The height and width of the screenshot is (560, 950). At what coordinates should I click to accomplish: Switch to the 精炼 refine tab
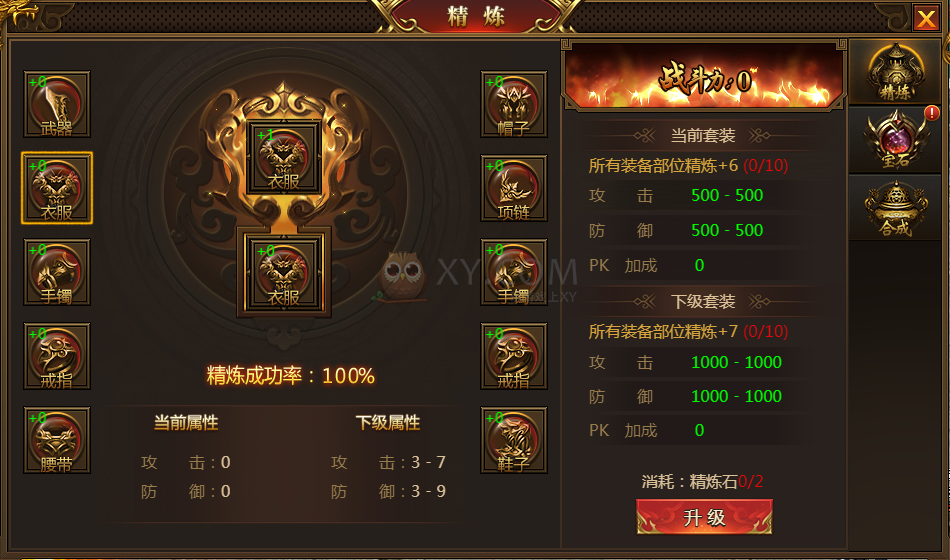coord(895,72)
